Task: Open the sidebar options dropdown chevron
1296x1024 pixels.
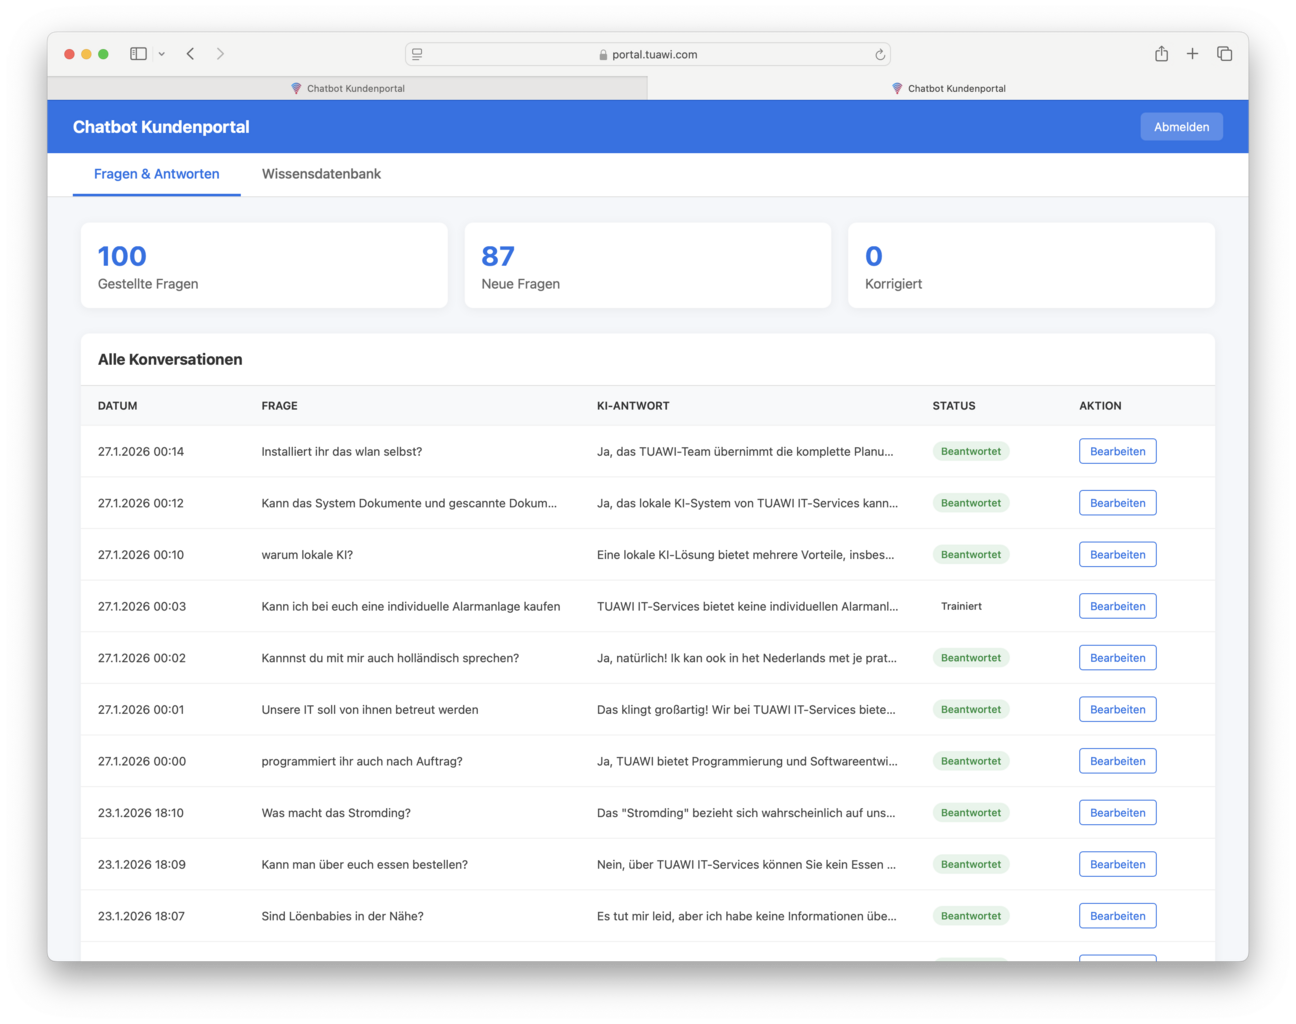Action: coord(161,54)
